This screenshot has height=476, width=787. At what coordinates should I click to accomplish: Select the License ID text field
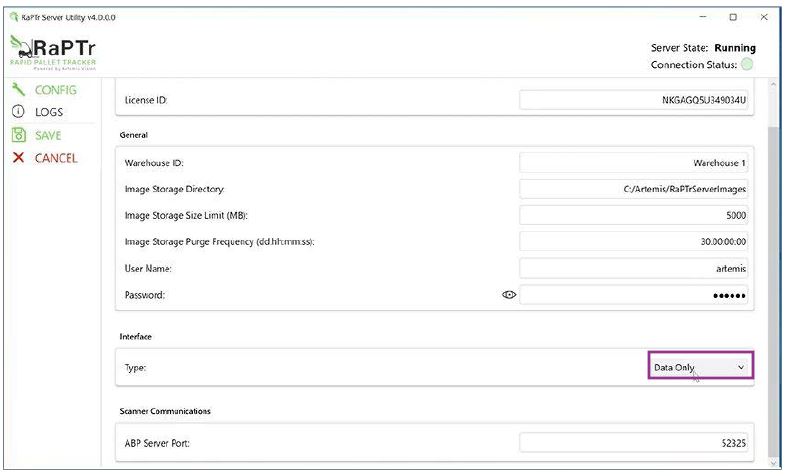click(x=635, y=101)
